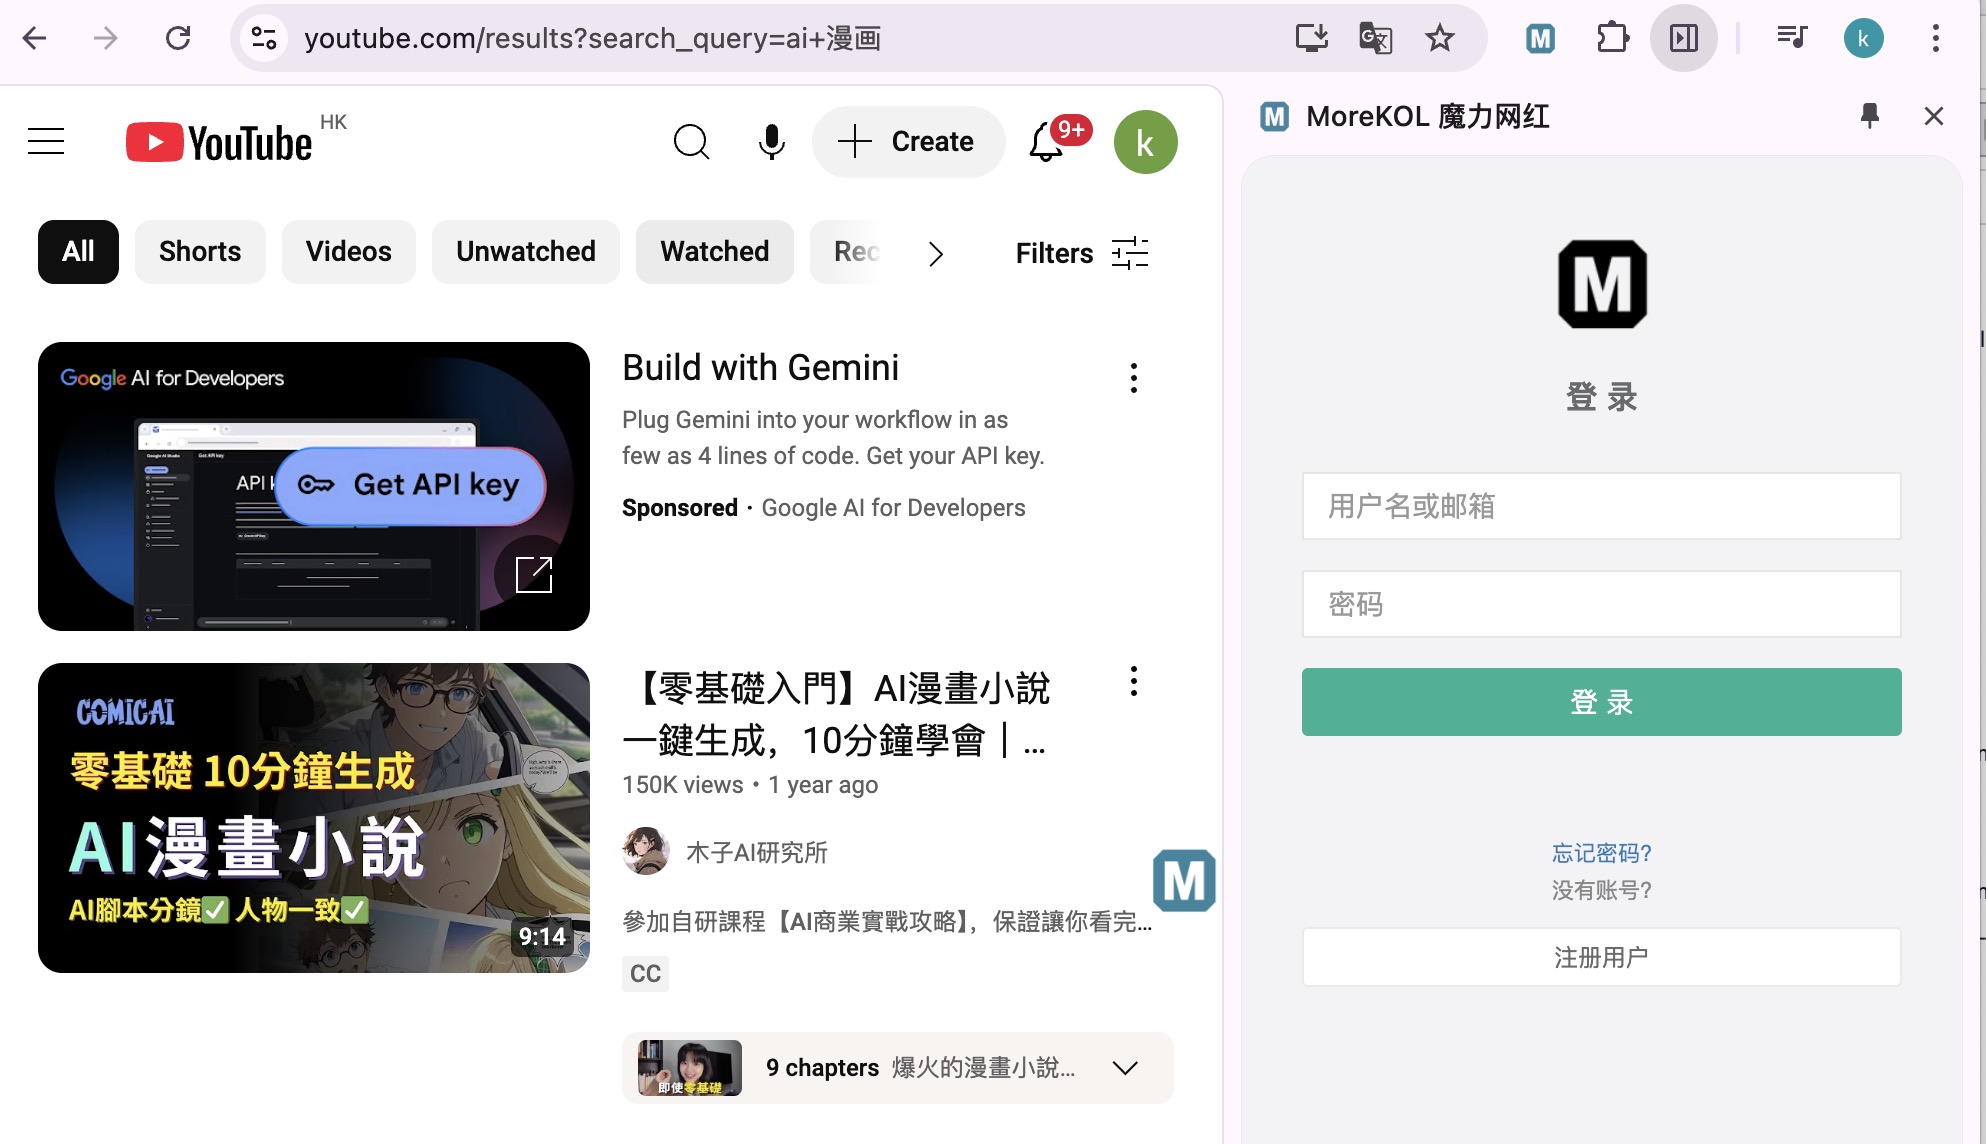This screenshot has height=1144, width=1986.
Task: Click the floating MoreKOL M badge
Action: [1184, 881]
